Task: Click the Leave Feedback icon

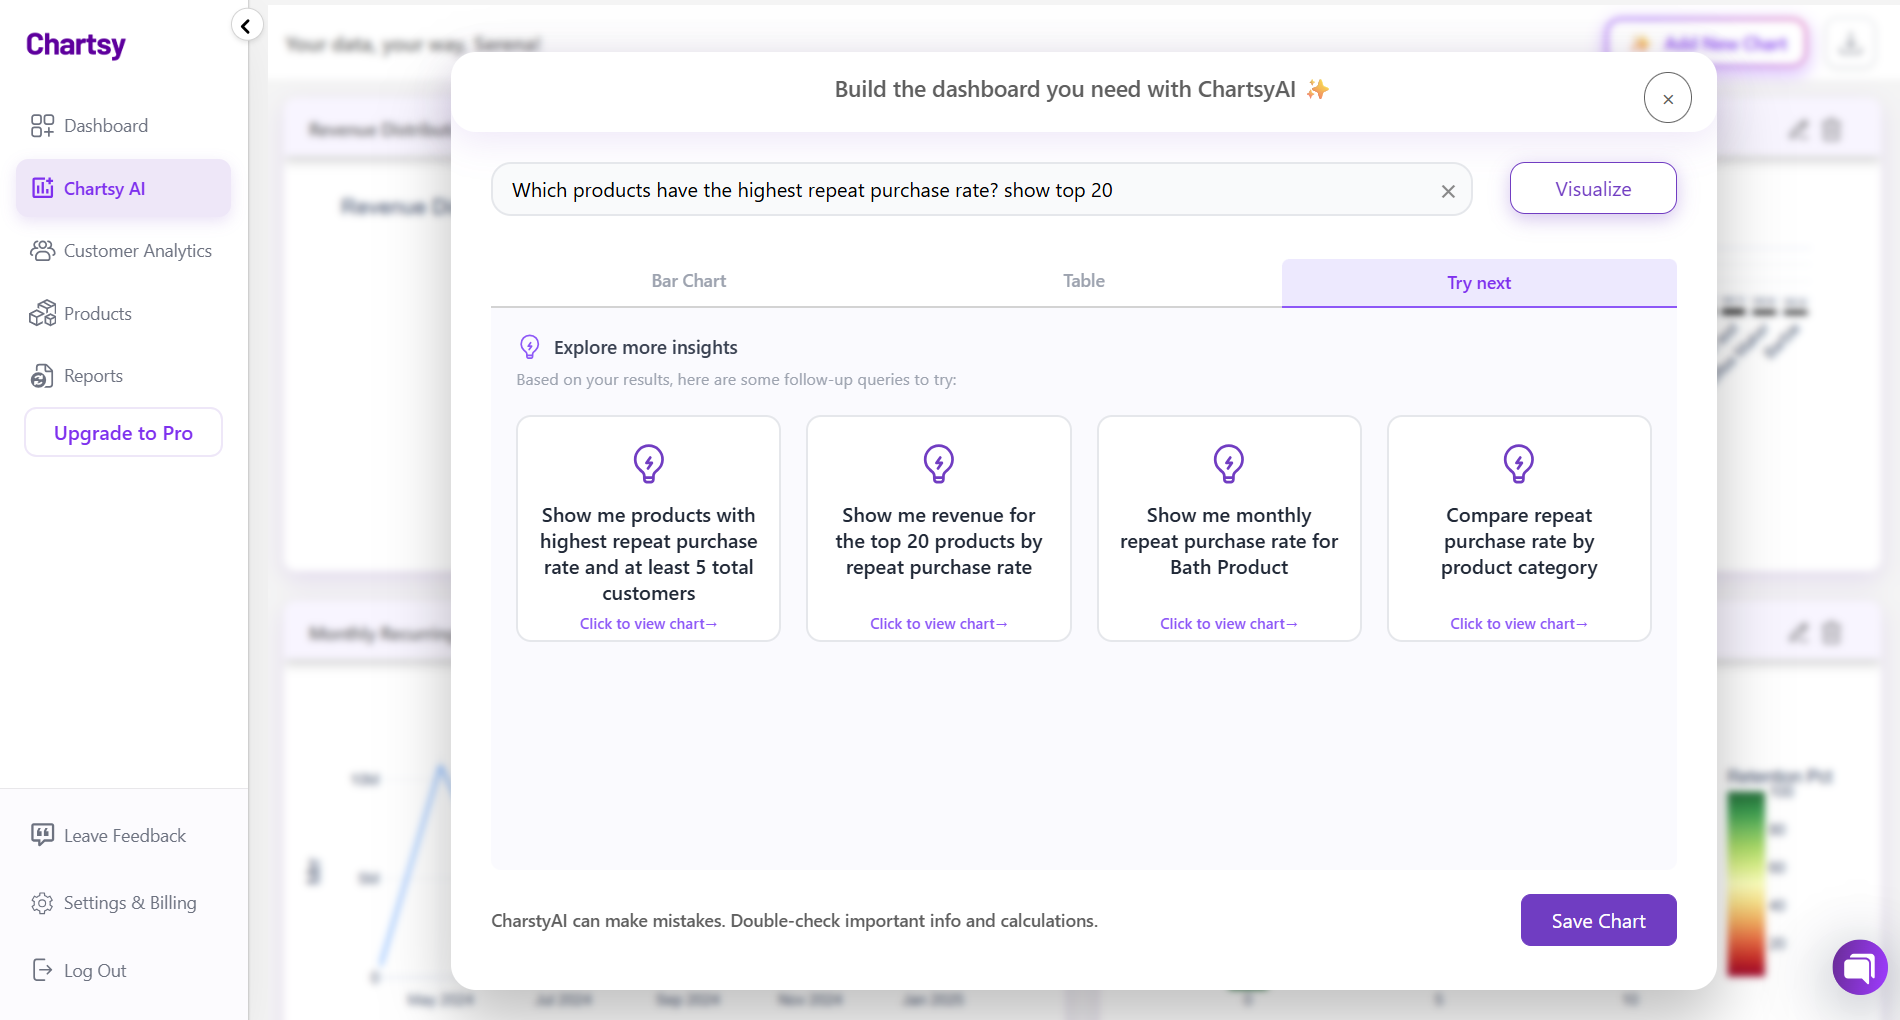Action: pos(42,835)
